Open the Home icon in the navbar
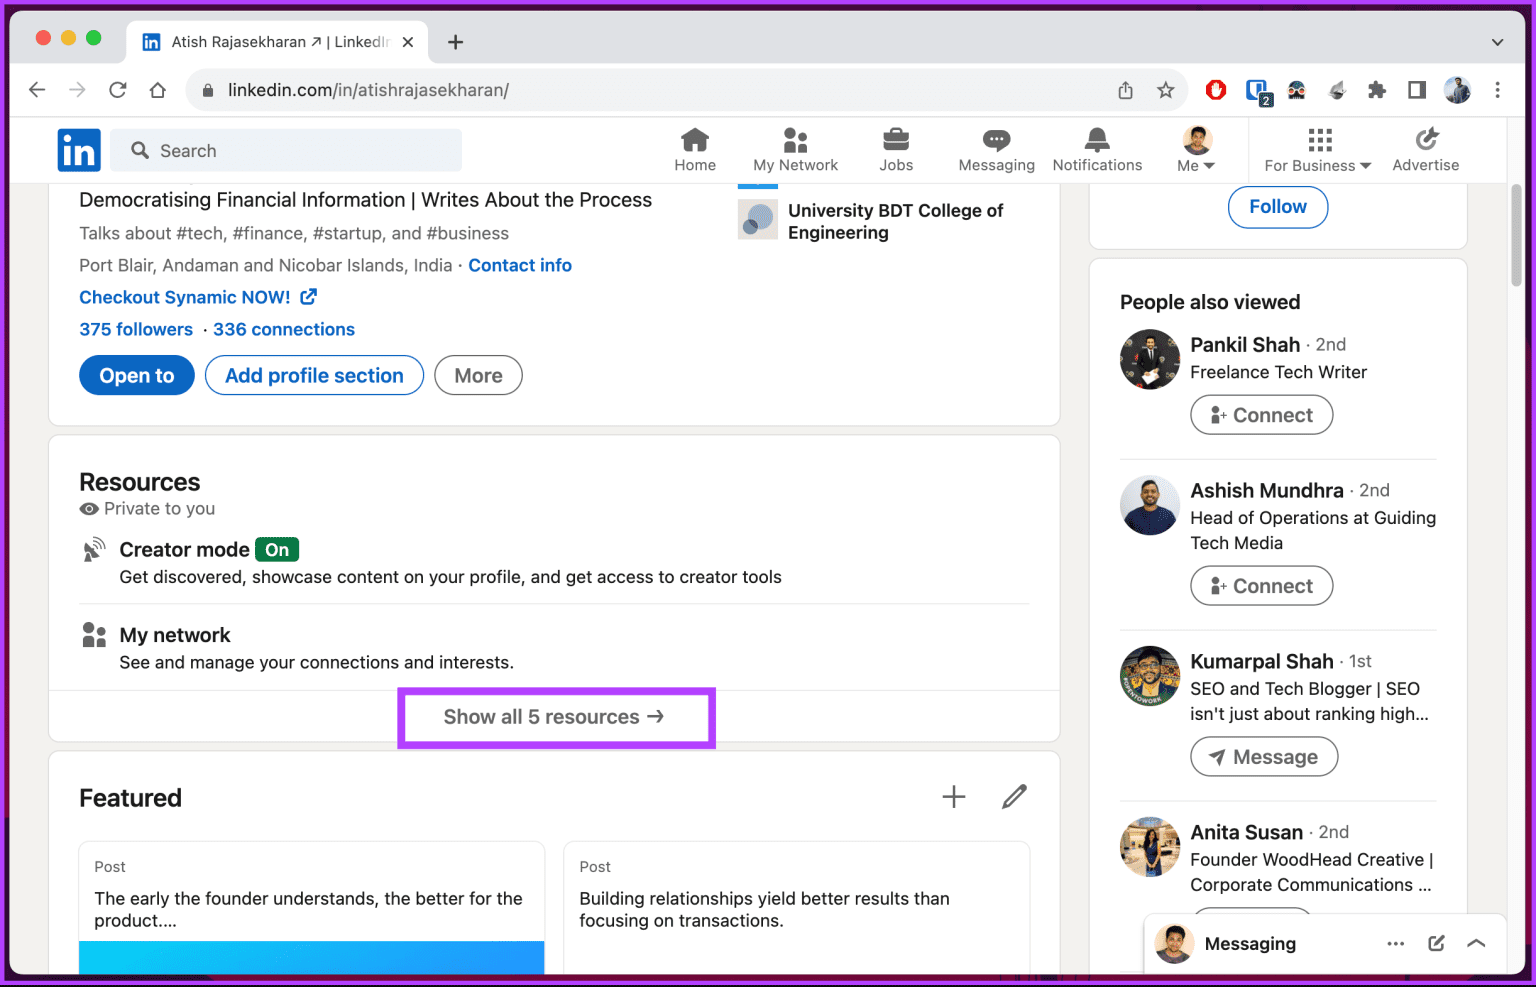The image size is (1536, 987). tap(695, 141)
